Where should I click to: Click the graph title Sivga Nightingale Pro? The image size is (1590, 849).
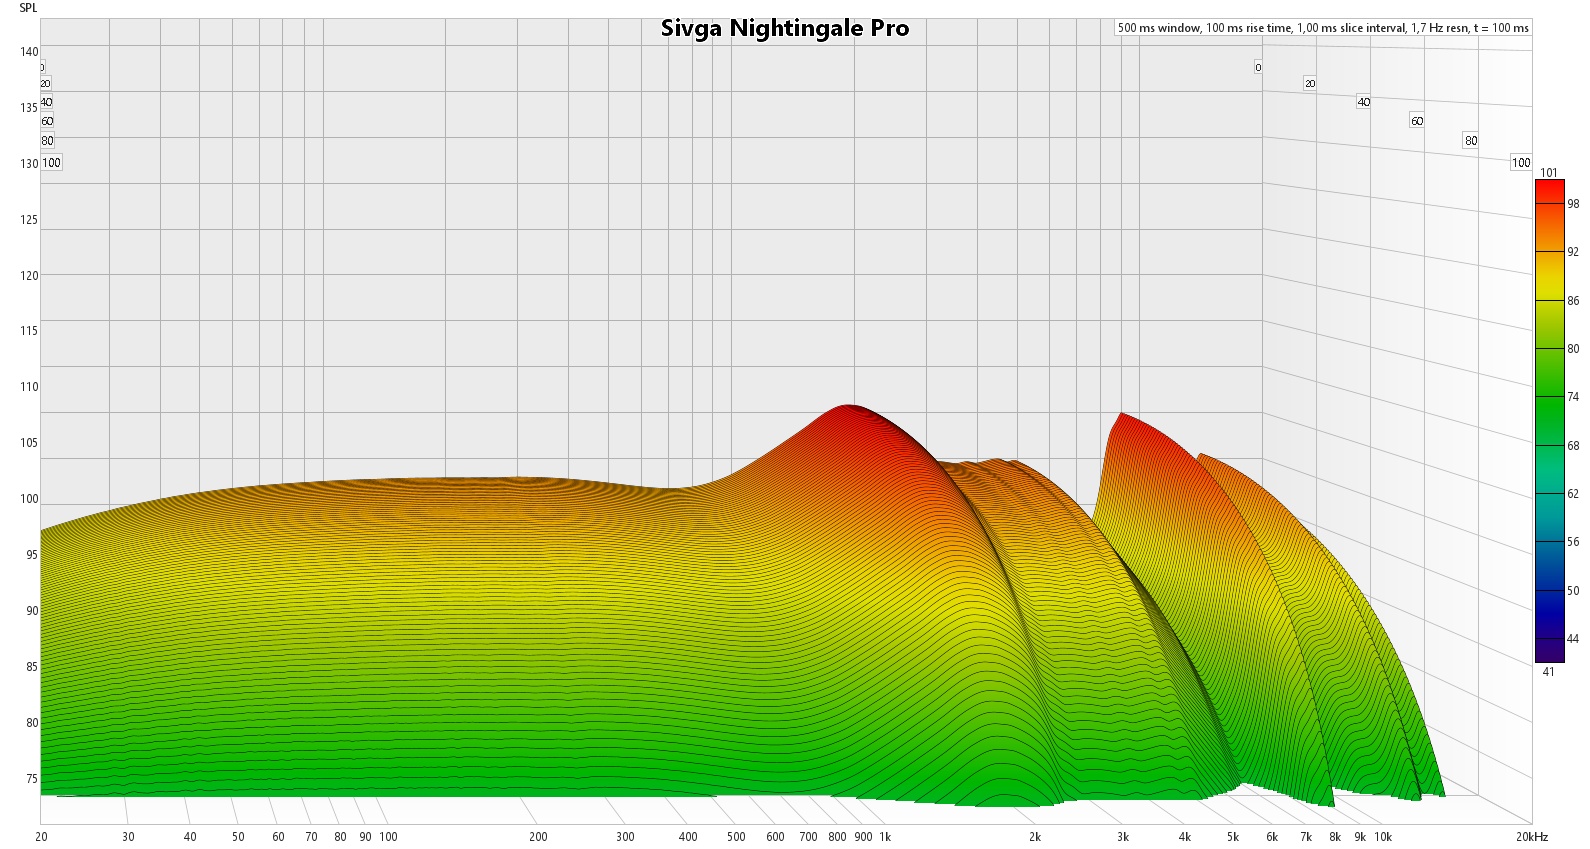(x=785, y=28)
